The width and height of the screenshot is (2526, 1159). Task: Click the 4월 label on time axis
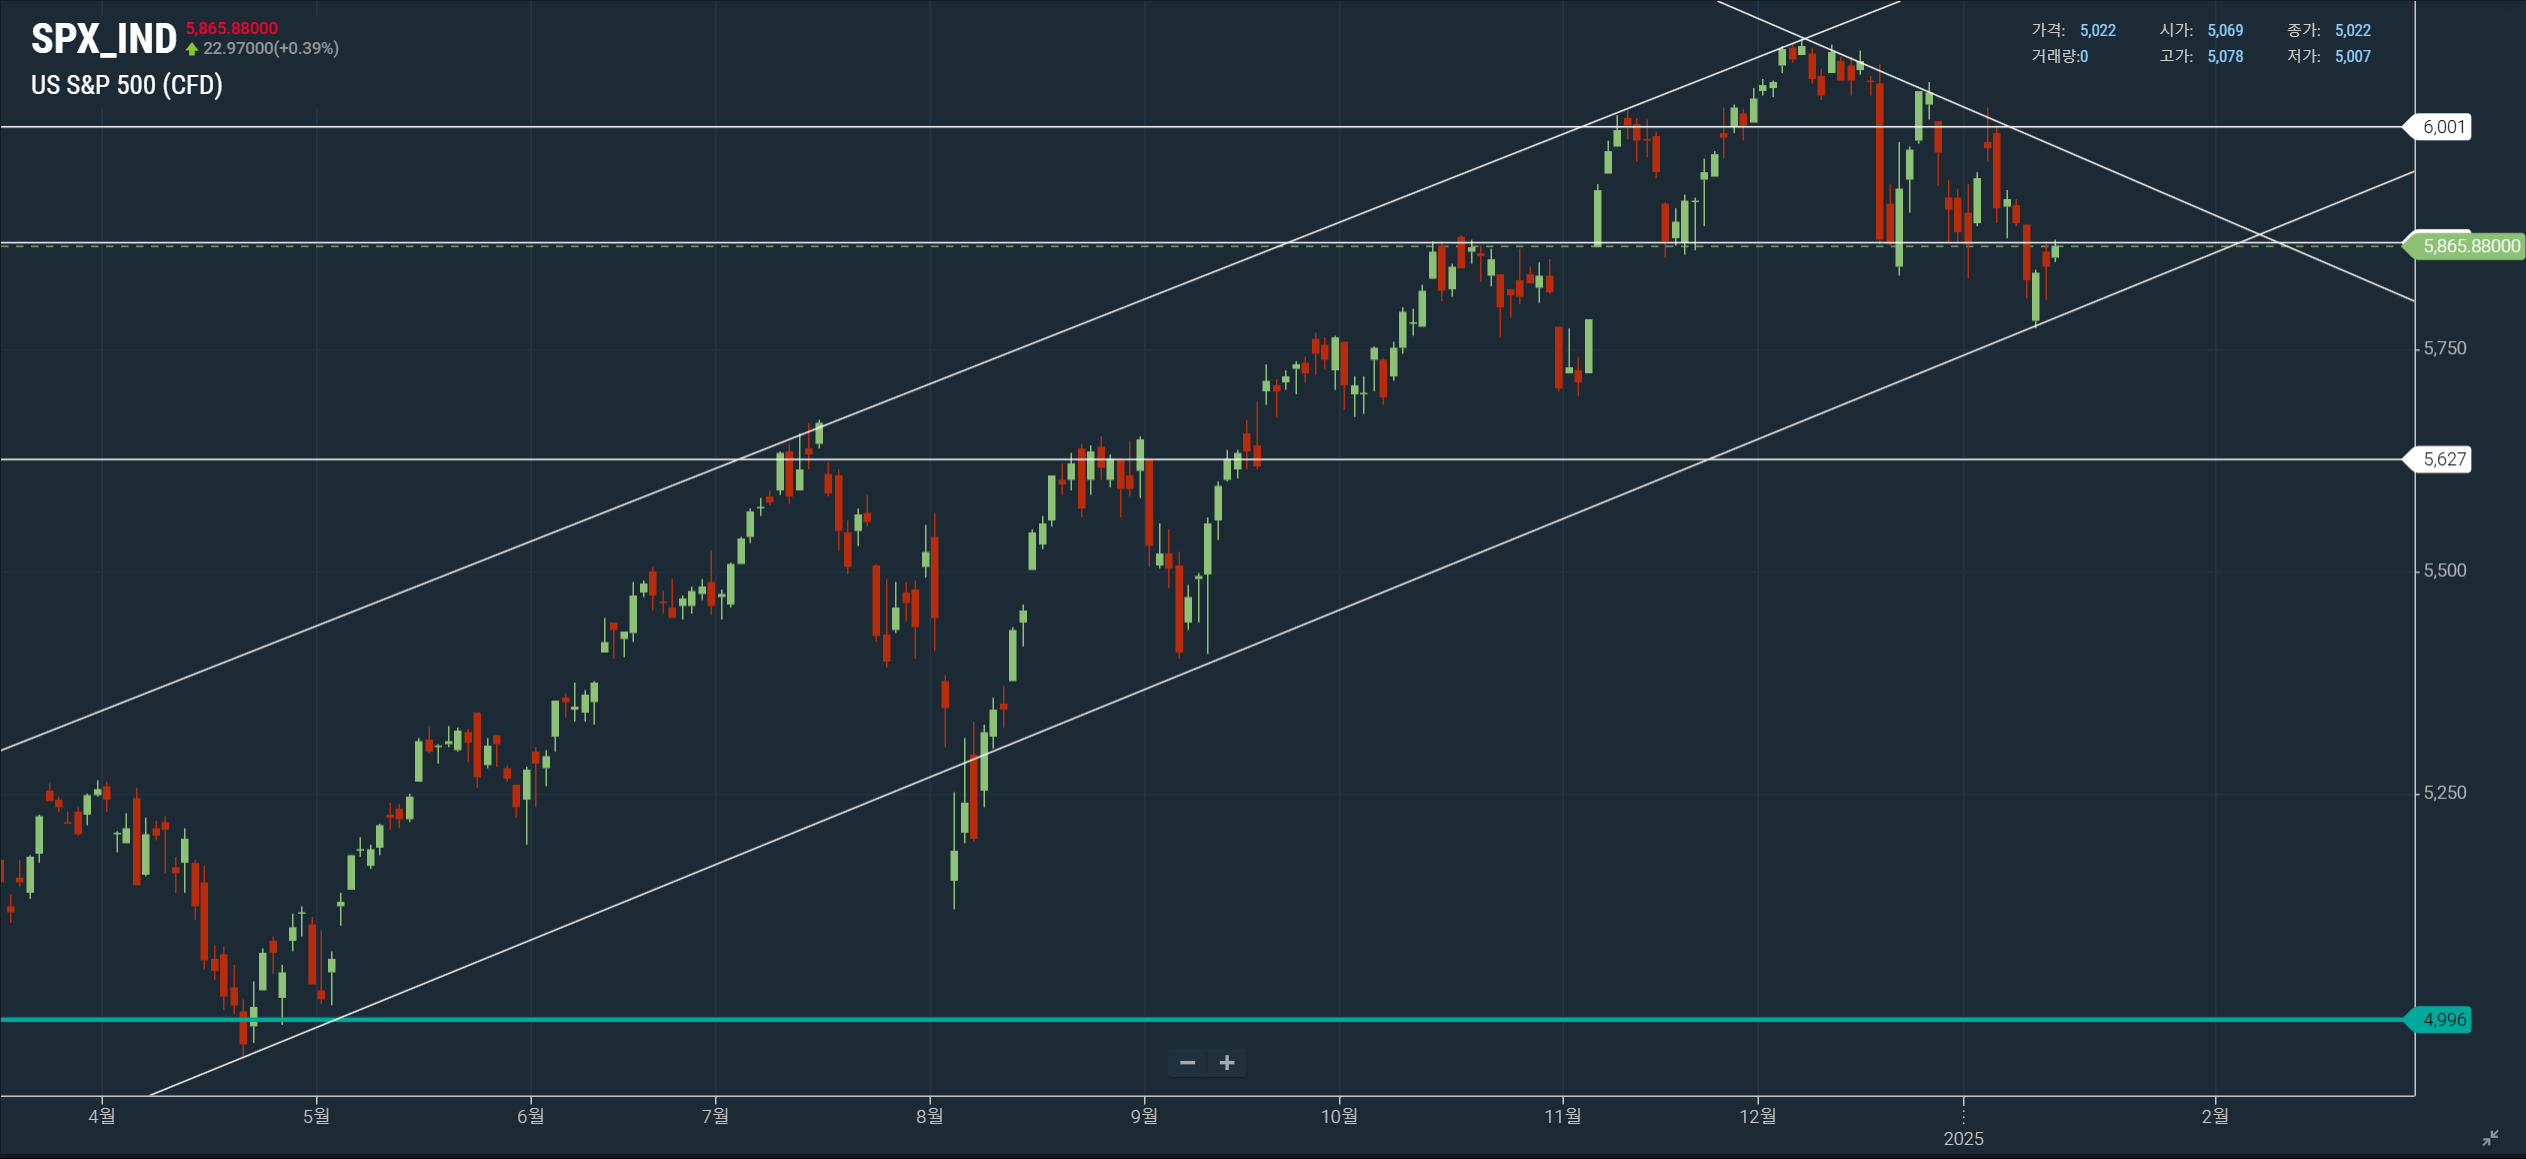[102, 1115]
